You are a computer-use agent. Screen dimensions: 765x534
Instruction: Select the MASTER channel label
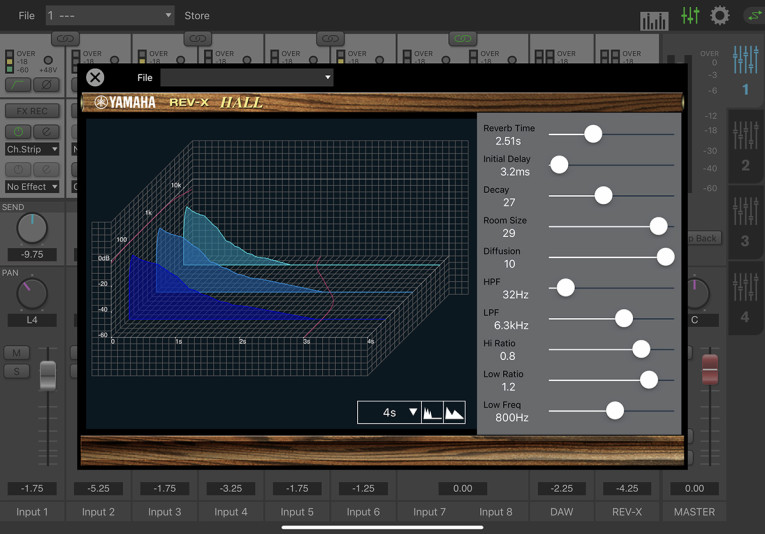click(x=694, y=512)
